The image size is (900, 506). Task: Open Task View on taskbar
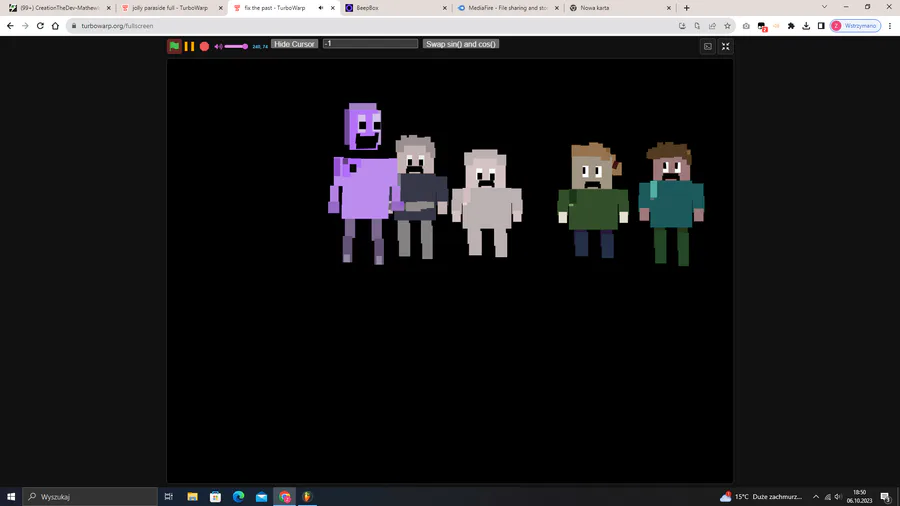169,497
